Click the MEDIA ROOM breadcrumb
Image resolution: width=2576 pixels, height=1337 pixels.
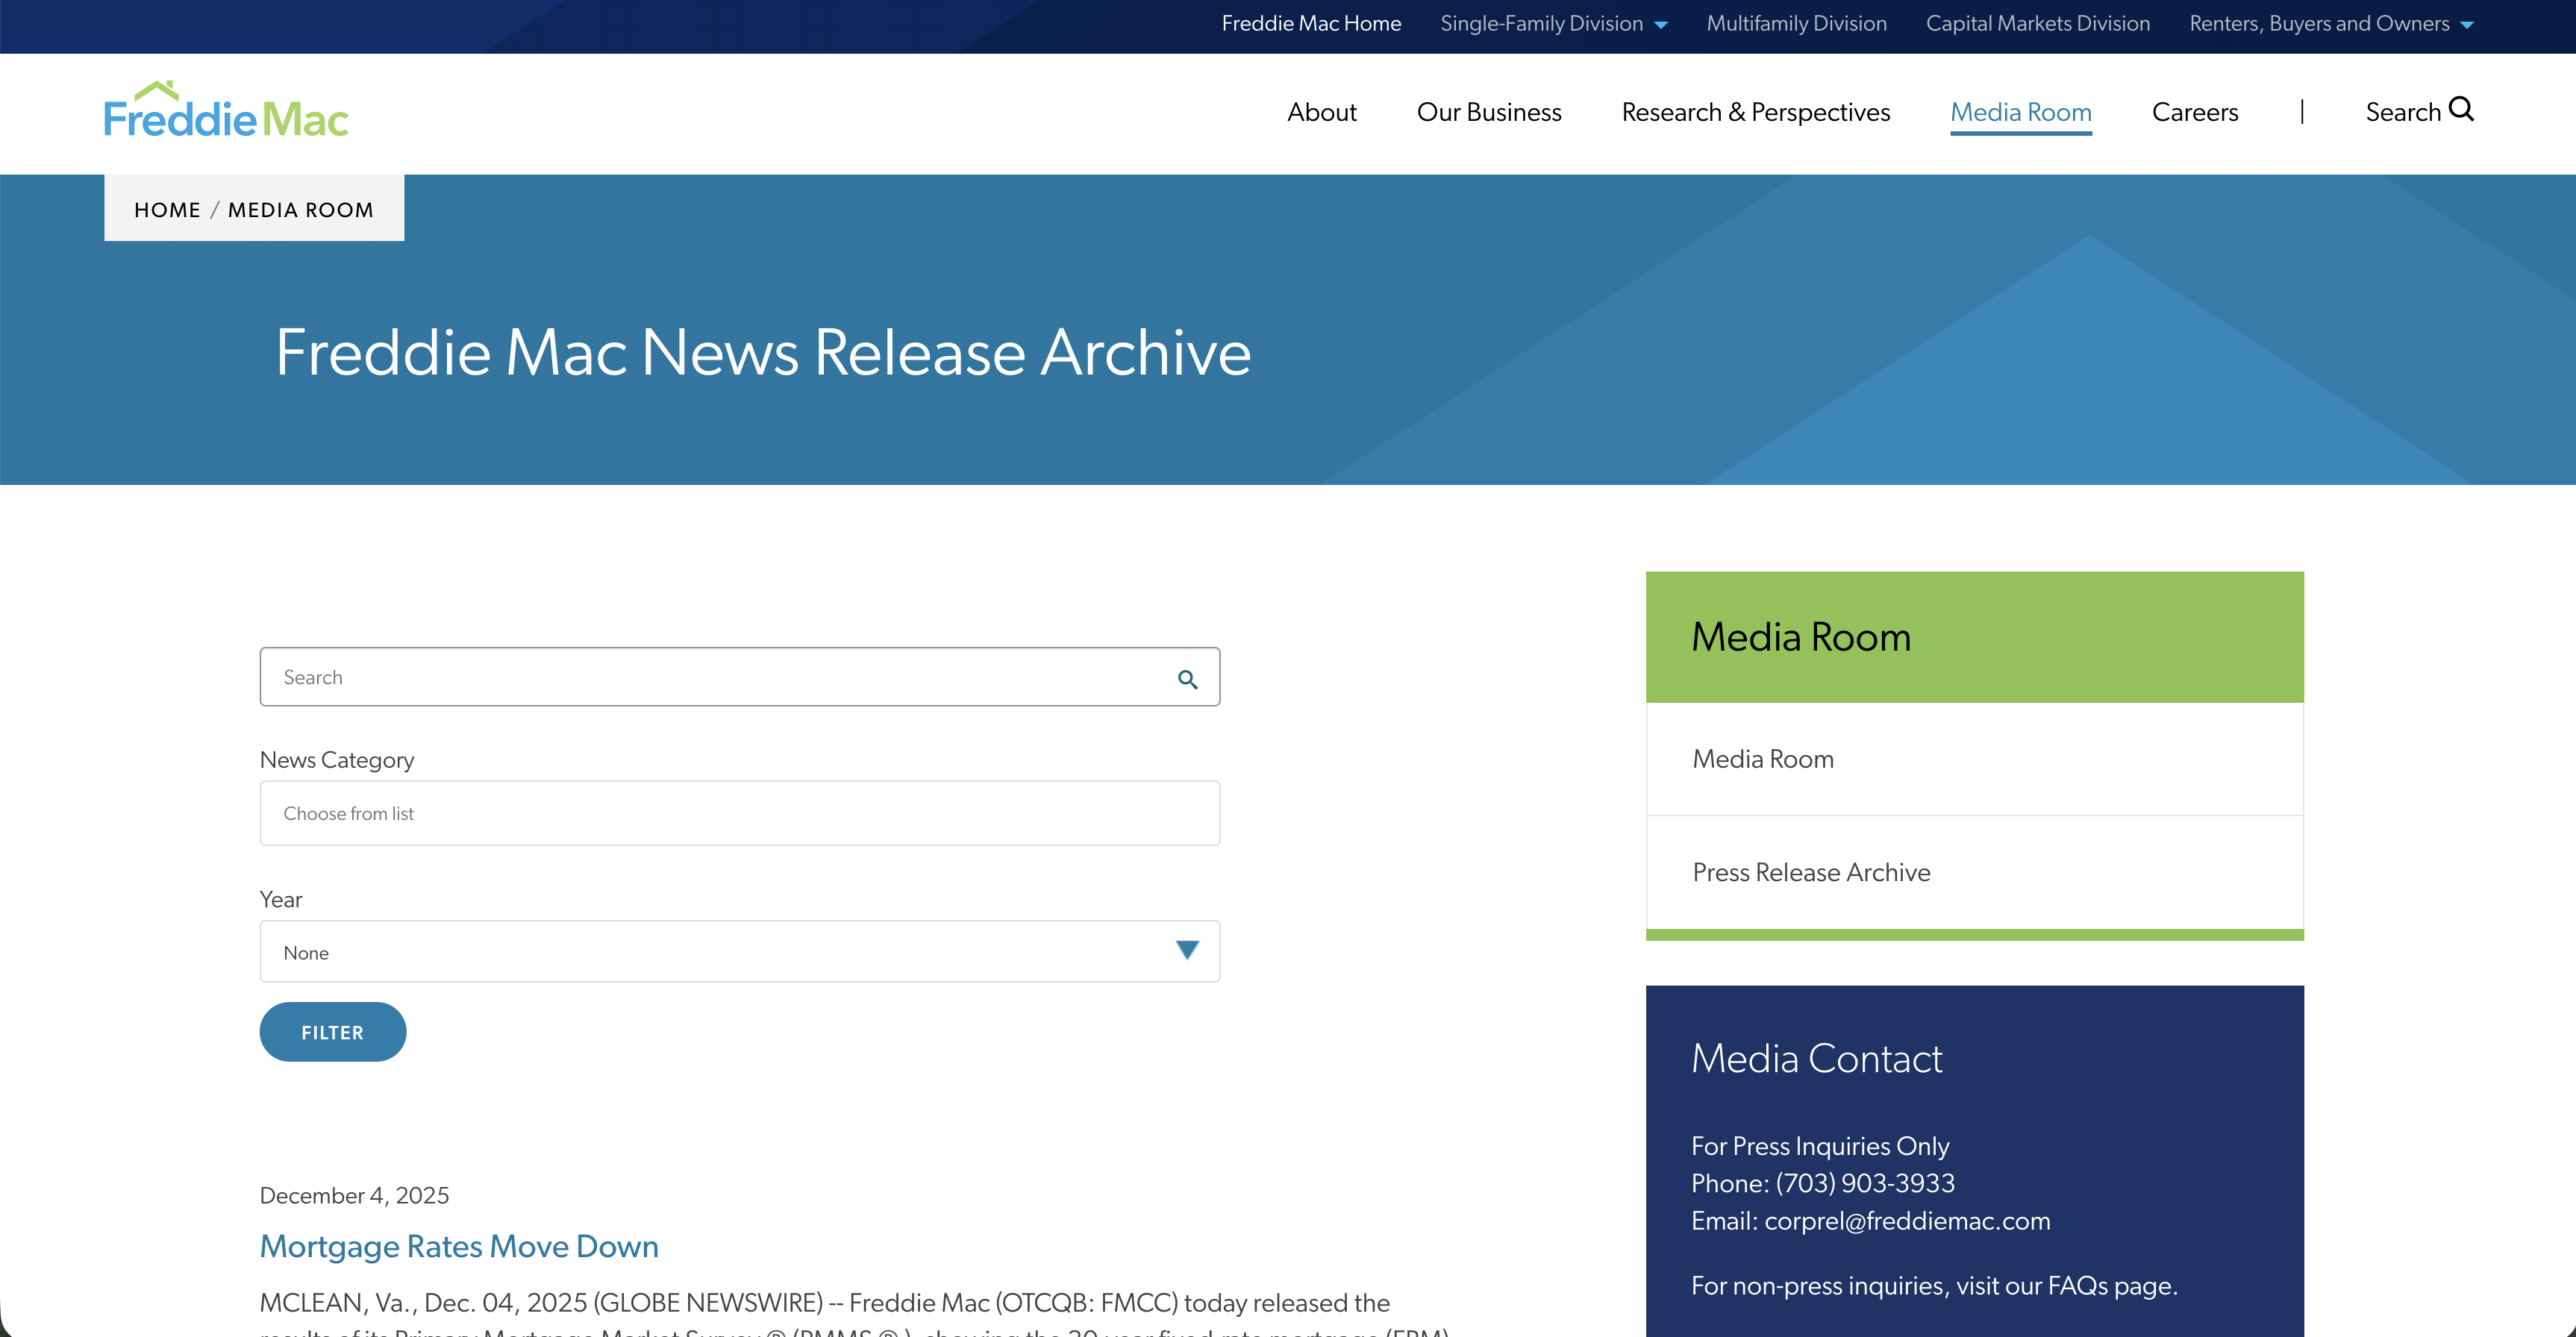click(300, 210)
